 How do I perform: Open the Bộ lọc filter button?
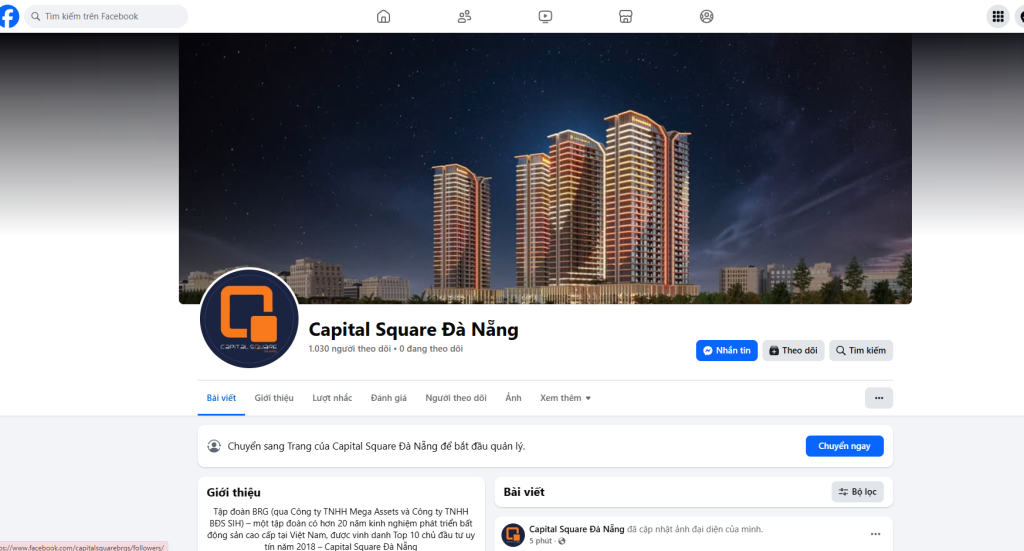tap(857, 492)
